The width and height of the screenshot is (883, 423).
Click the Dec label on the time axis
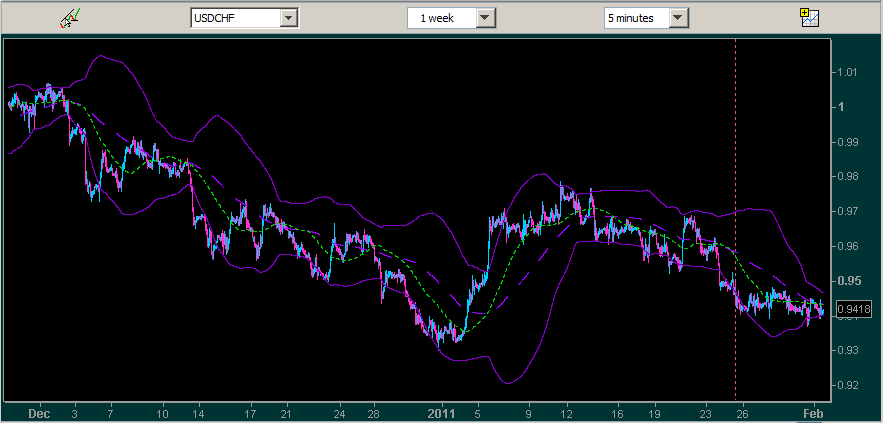click(39, 412)
